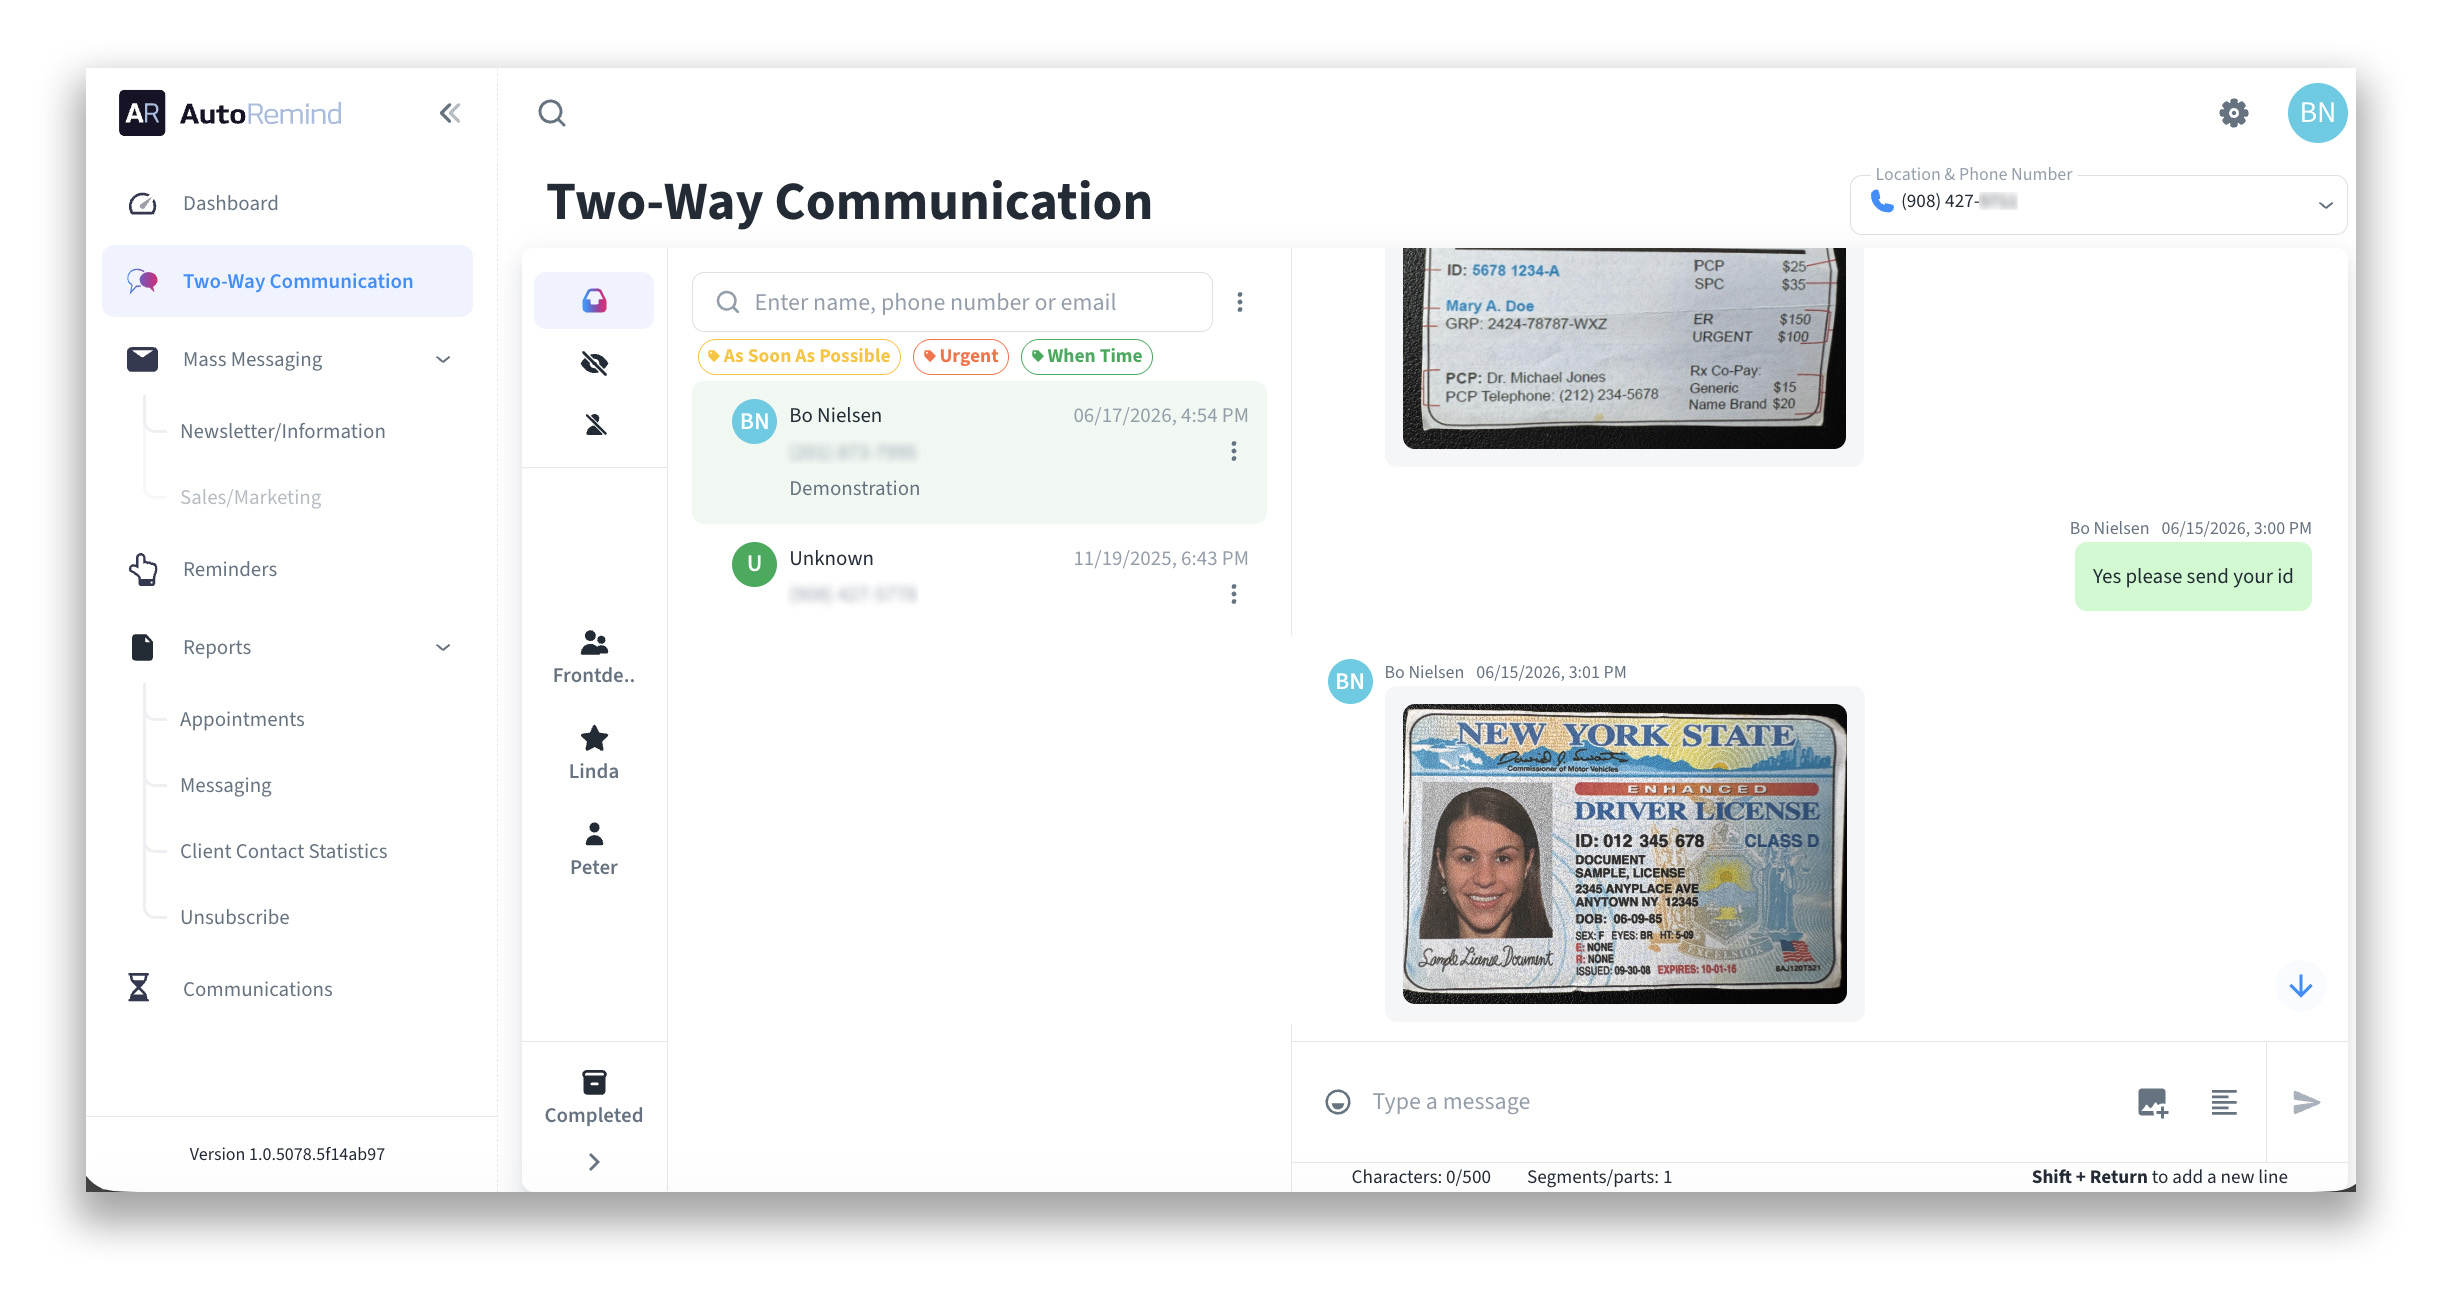Click the version number text

287,1154
